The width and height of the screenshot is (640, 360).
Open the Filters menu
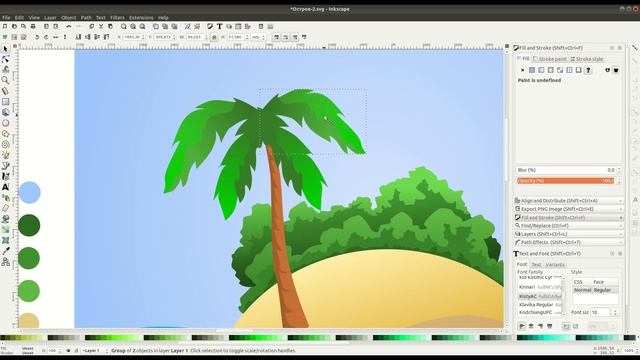pos(117,18)
